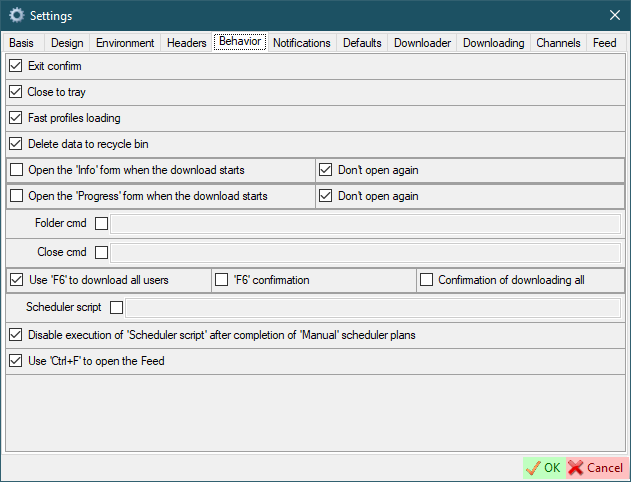Switch to the Feed tab
631x482 pixels.
pos(604,43)
